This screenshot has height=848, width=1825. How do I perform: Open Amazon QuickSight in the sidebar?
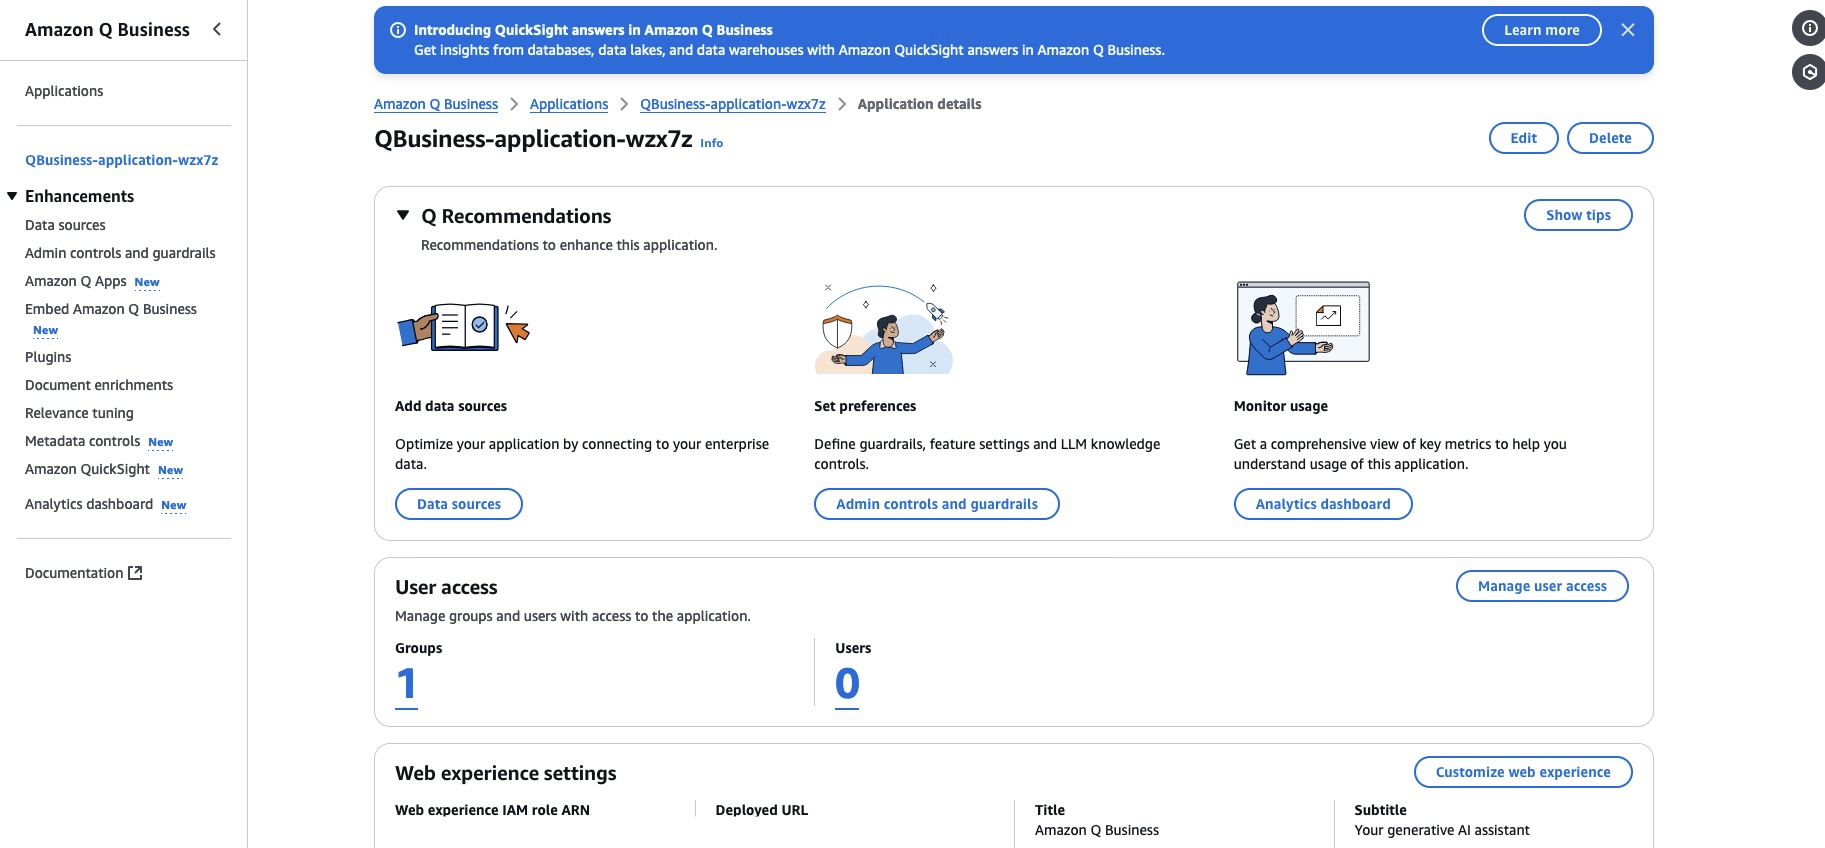pyautogui.click(x=87, y=469)
